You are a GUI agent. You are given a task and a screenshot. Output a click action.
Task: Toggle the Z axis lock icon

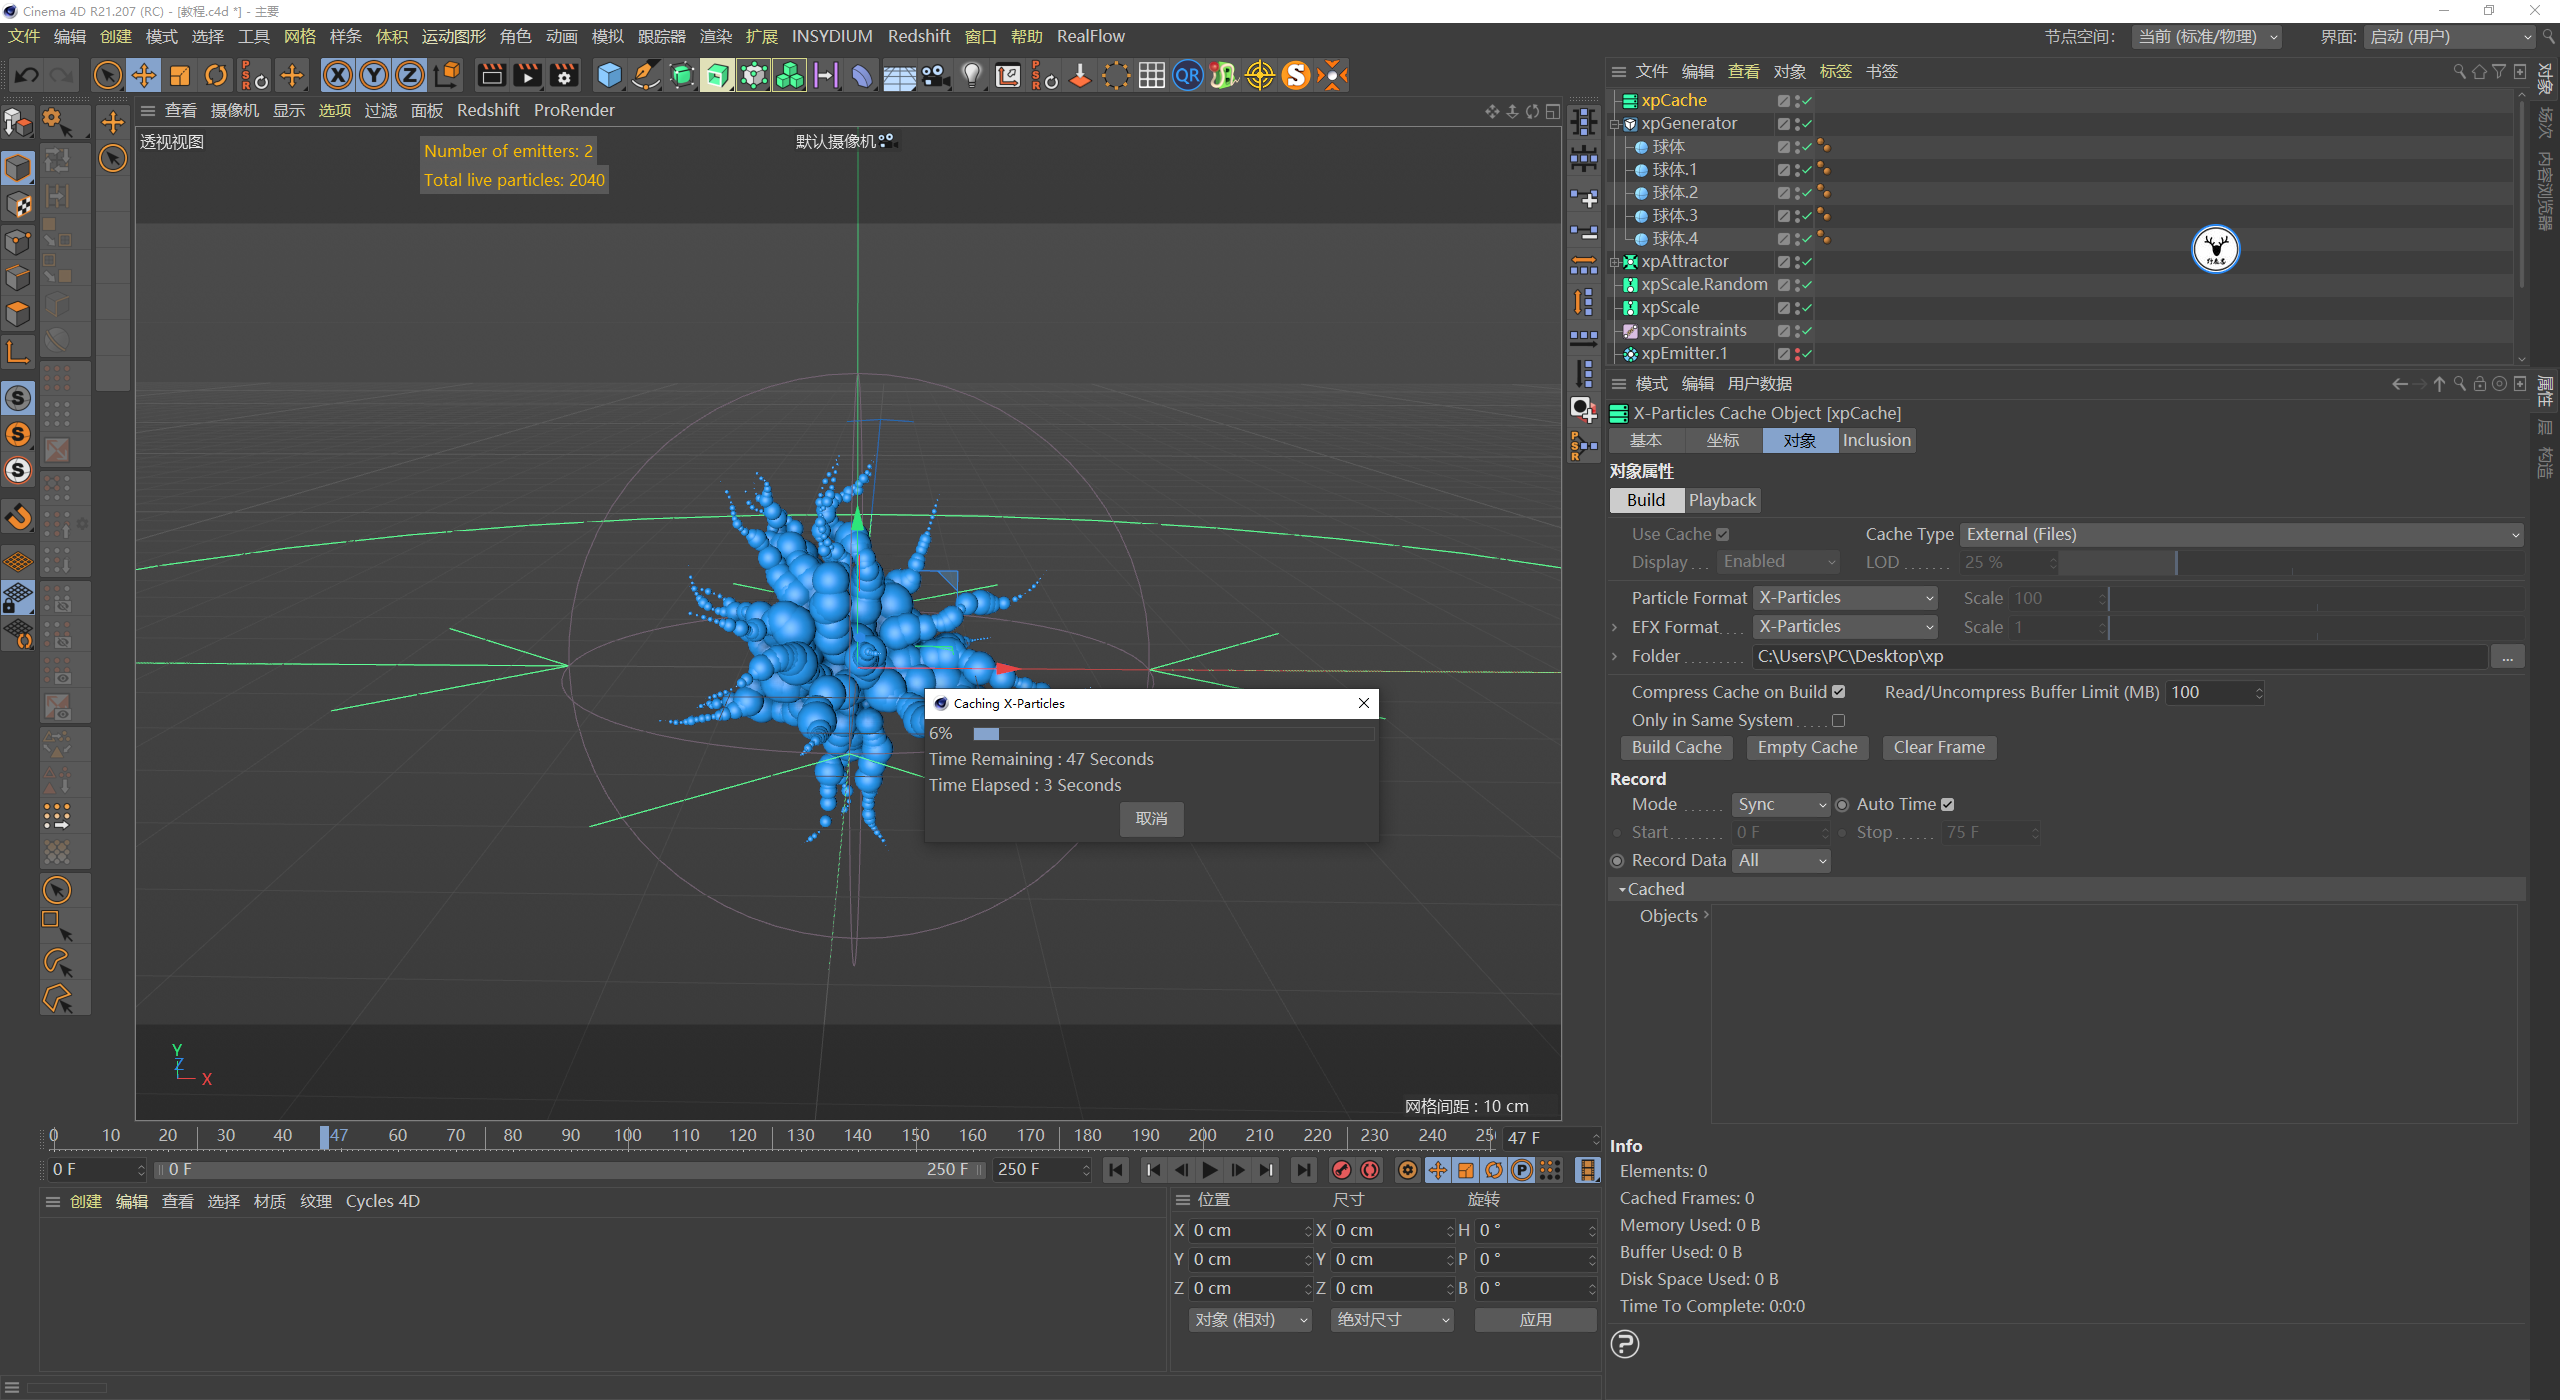coord(410,75)
